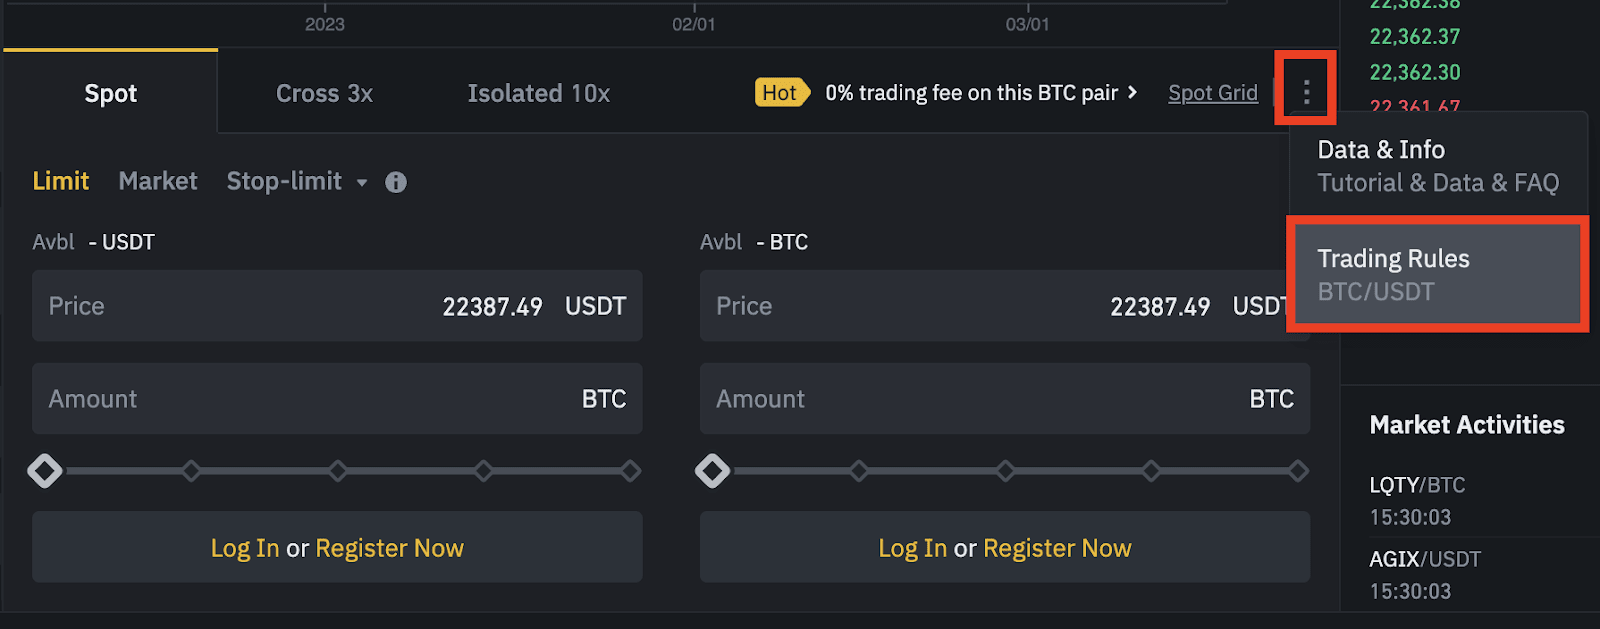Click the sell Amount BTC input field

[1004, 399]
